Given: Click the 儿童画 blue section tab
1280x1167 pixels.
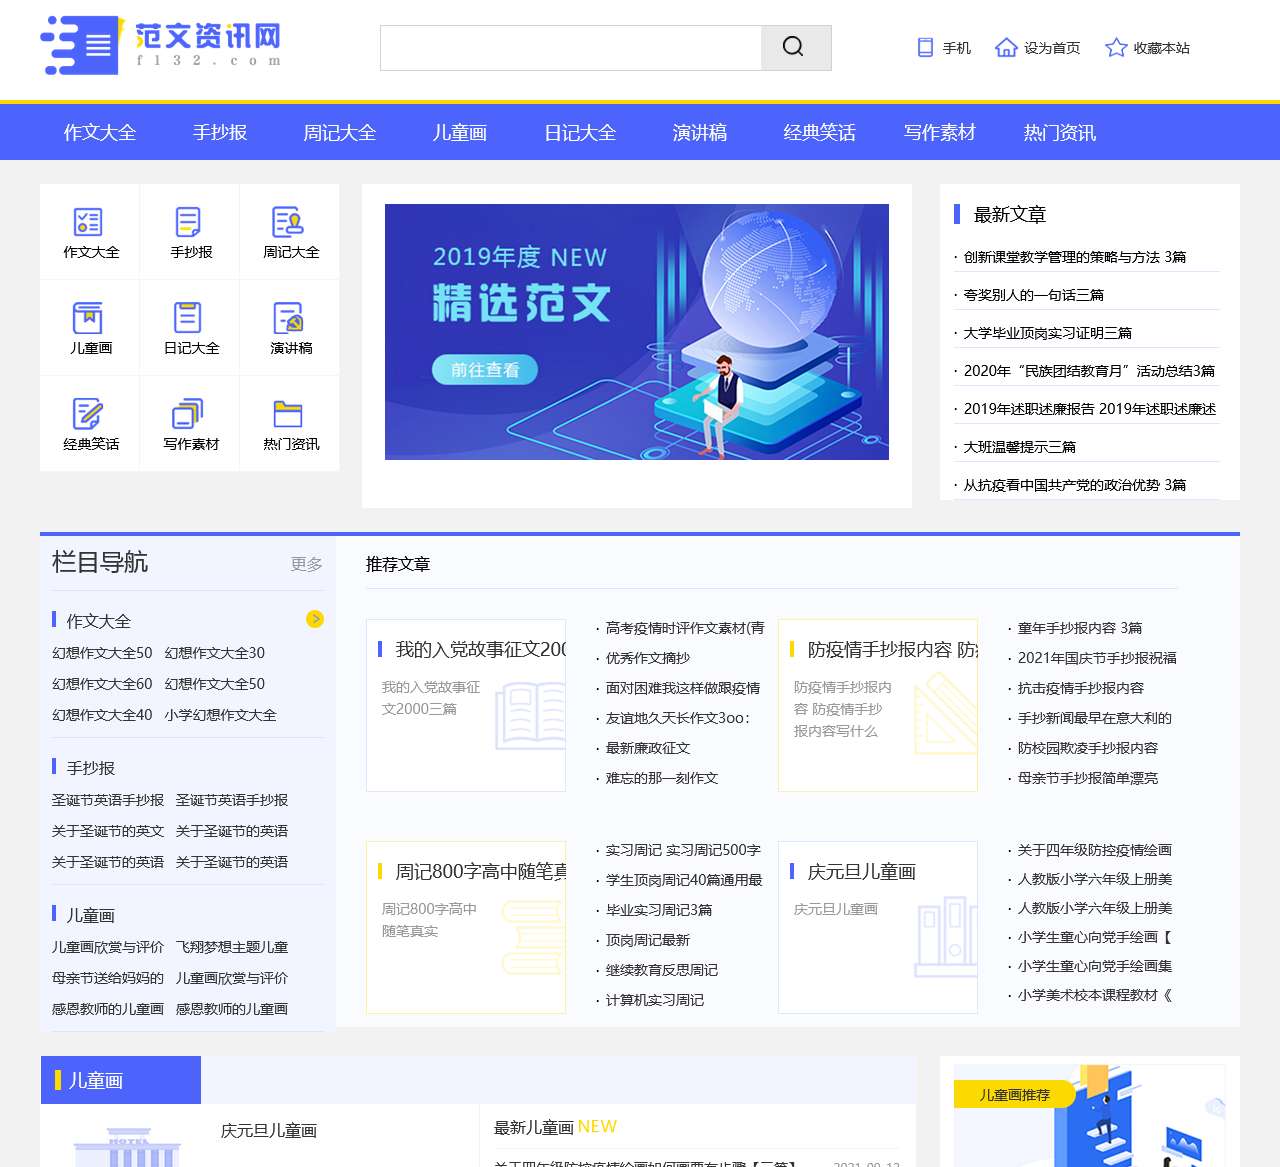Looking at the screenshot, I should (x=121, y=1080).
